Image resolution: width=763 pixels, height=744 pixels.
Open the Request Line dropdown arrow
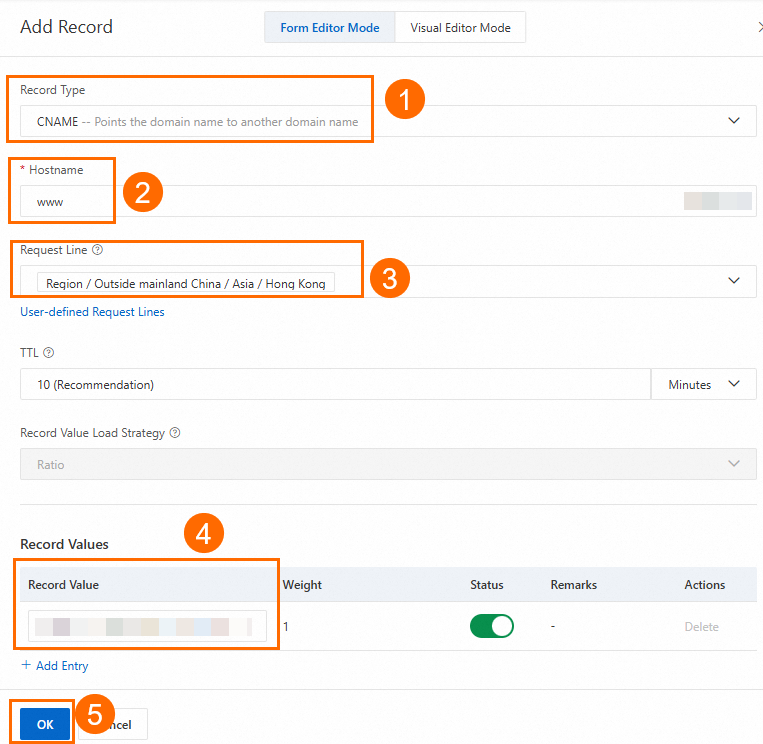[x=735, y=281]
